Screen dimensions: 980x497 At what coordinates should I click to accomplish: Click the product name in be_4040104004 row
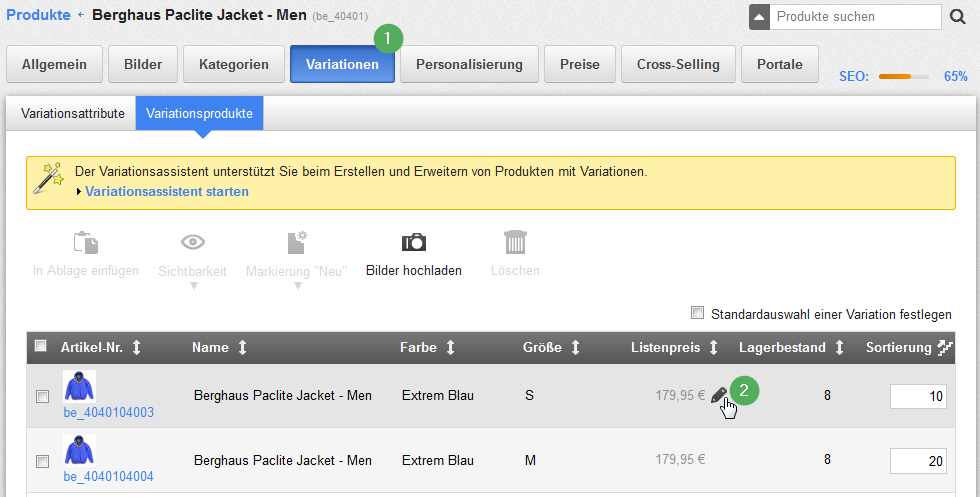click(x=282, y=461)
